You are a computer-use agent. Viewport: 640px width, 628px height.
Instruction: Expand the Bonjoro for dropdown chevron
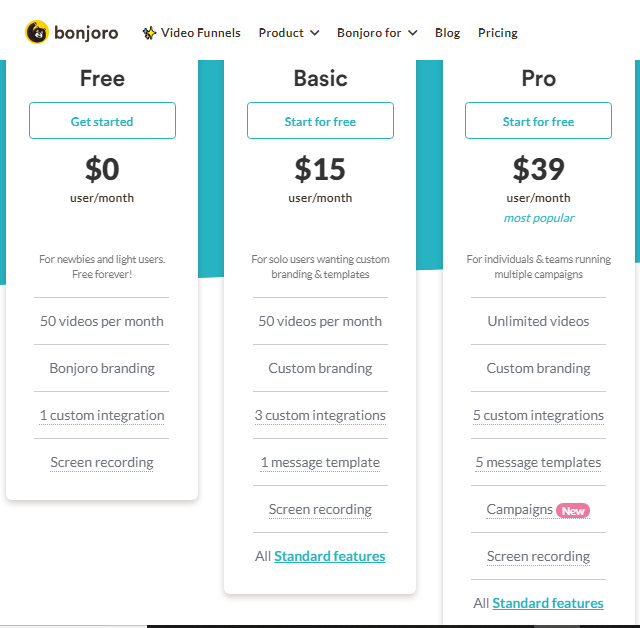point(413,33)
